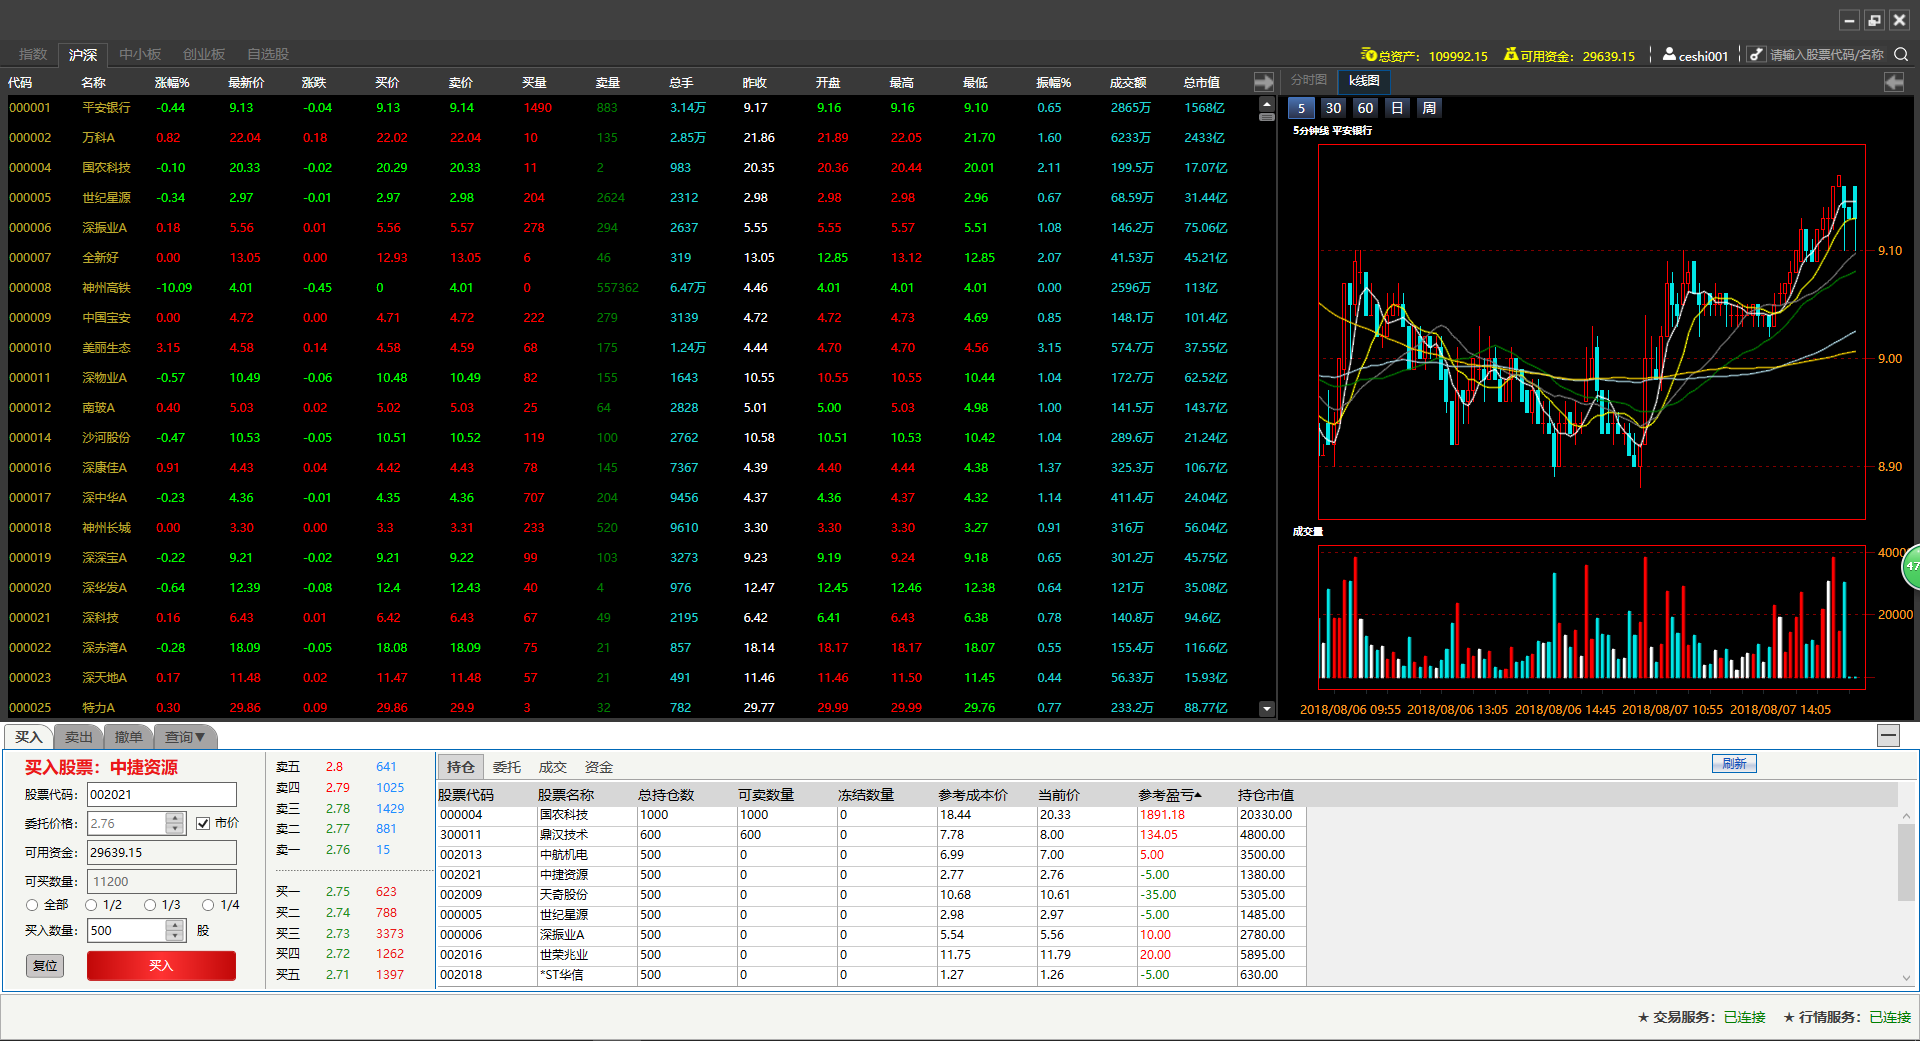Decrease the 委托价格 with down spinner

[x=175, y=829]
